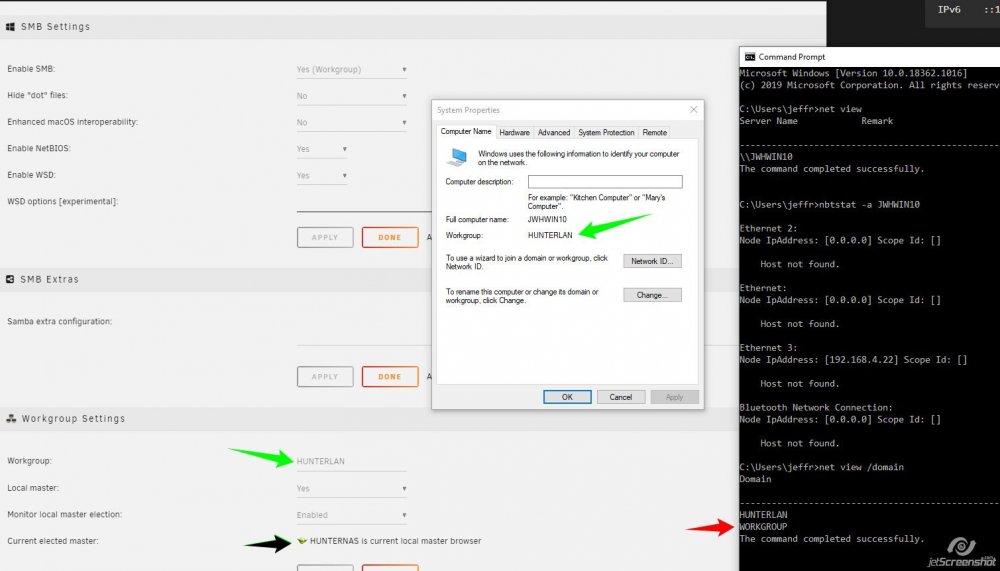Click "HUNTERNAS is current local master browser" text

coord(395,541)
